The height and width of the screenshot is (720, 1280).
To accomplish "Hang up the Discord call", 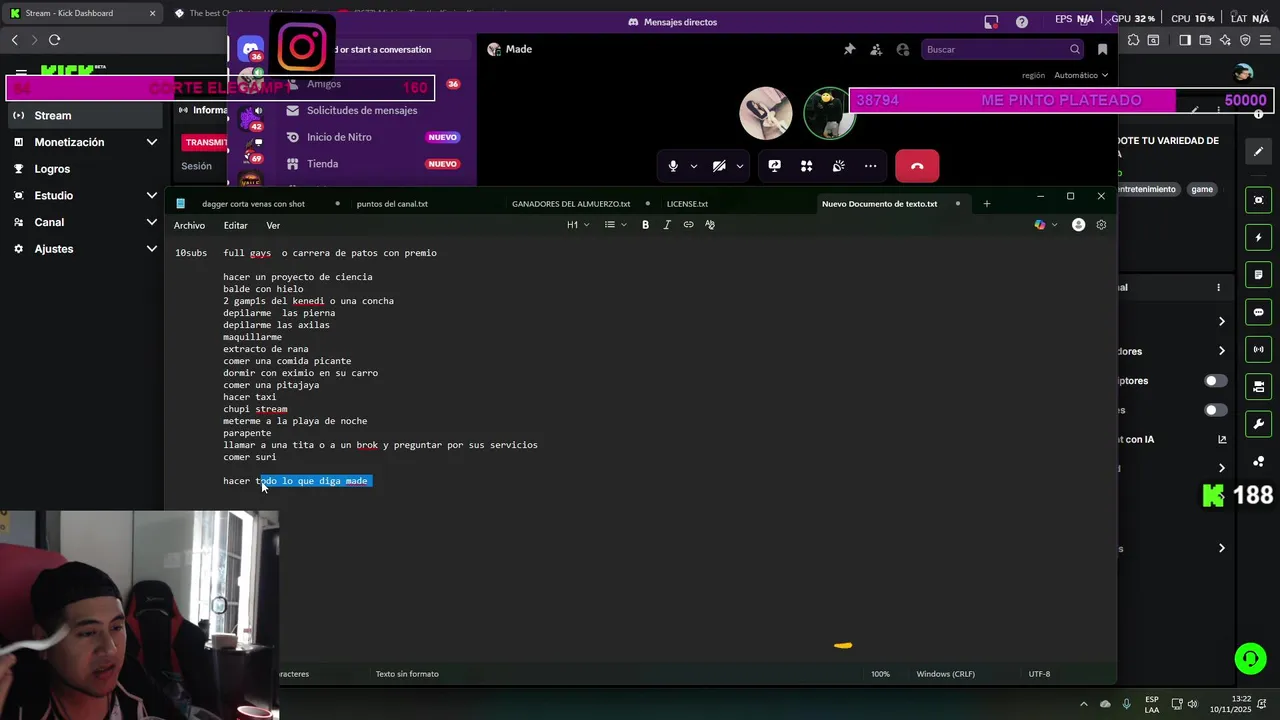I will click(917, 166).
